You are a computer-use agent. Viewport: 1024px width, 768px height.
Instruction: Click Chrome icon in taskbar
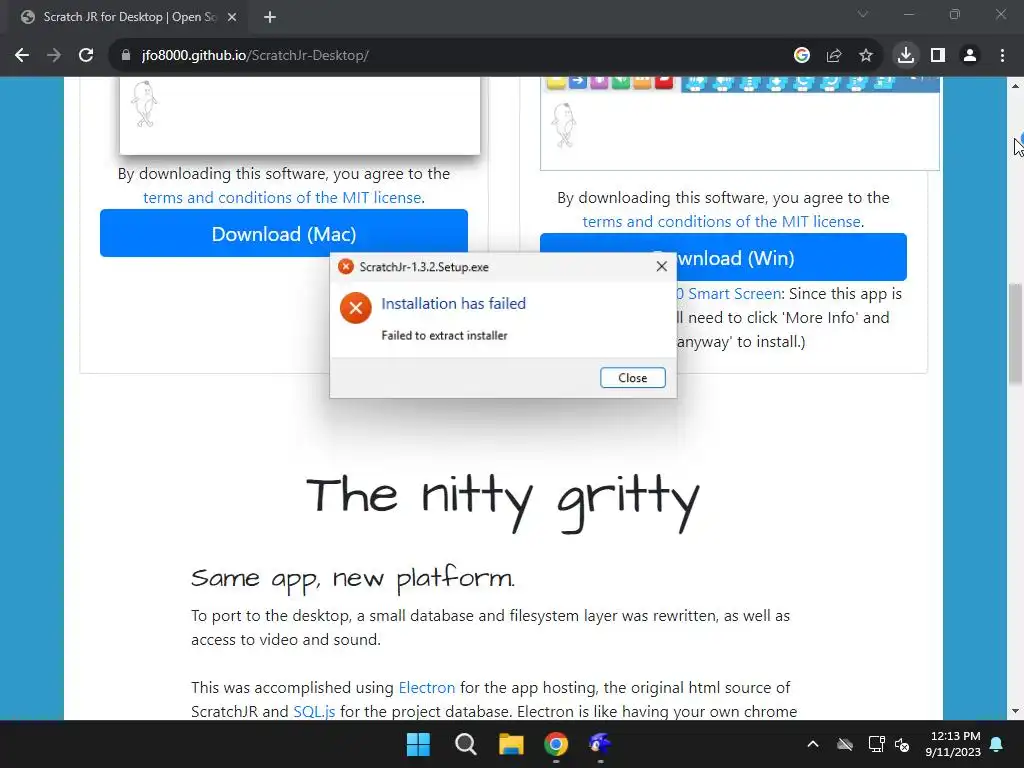click(556, 744)
